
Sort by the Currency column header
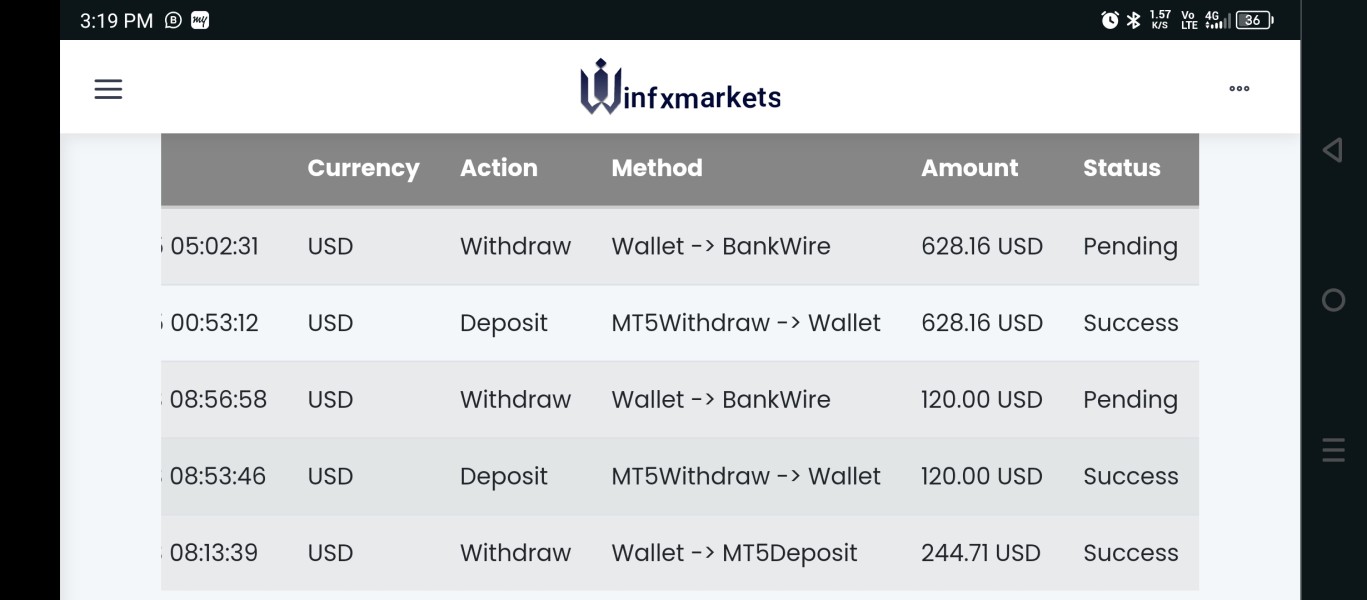pyautogui.click(x=363, y=168)
